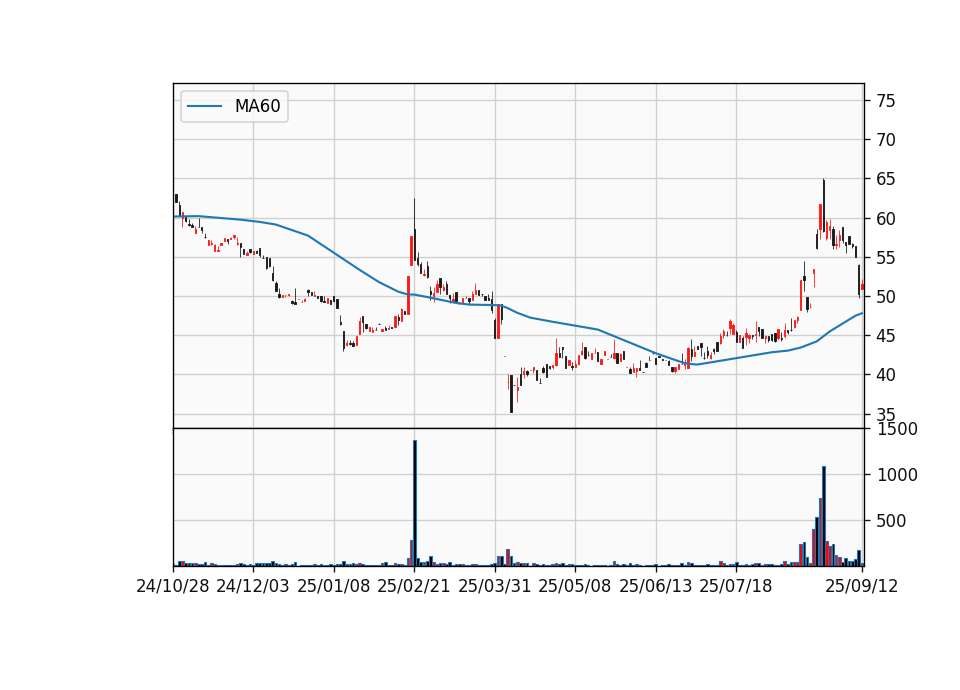The image size is (960, 690).
Task: Select the 25/01/08 date label
Action: [334, 586]
